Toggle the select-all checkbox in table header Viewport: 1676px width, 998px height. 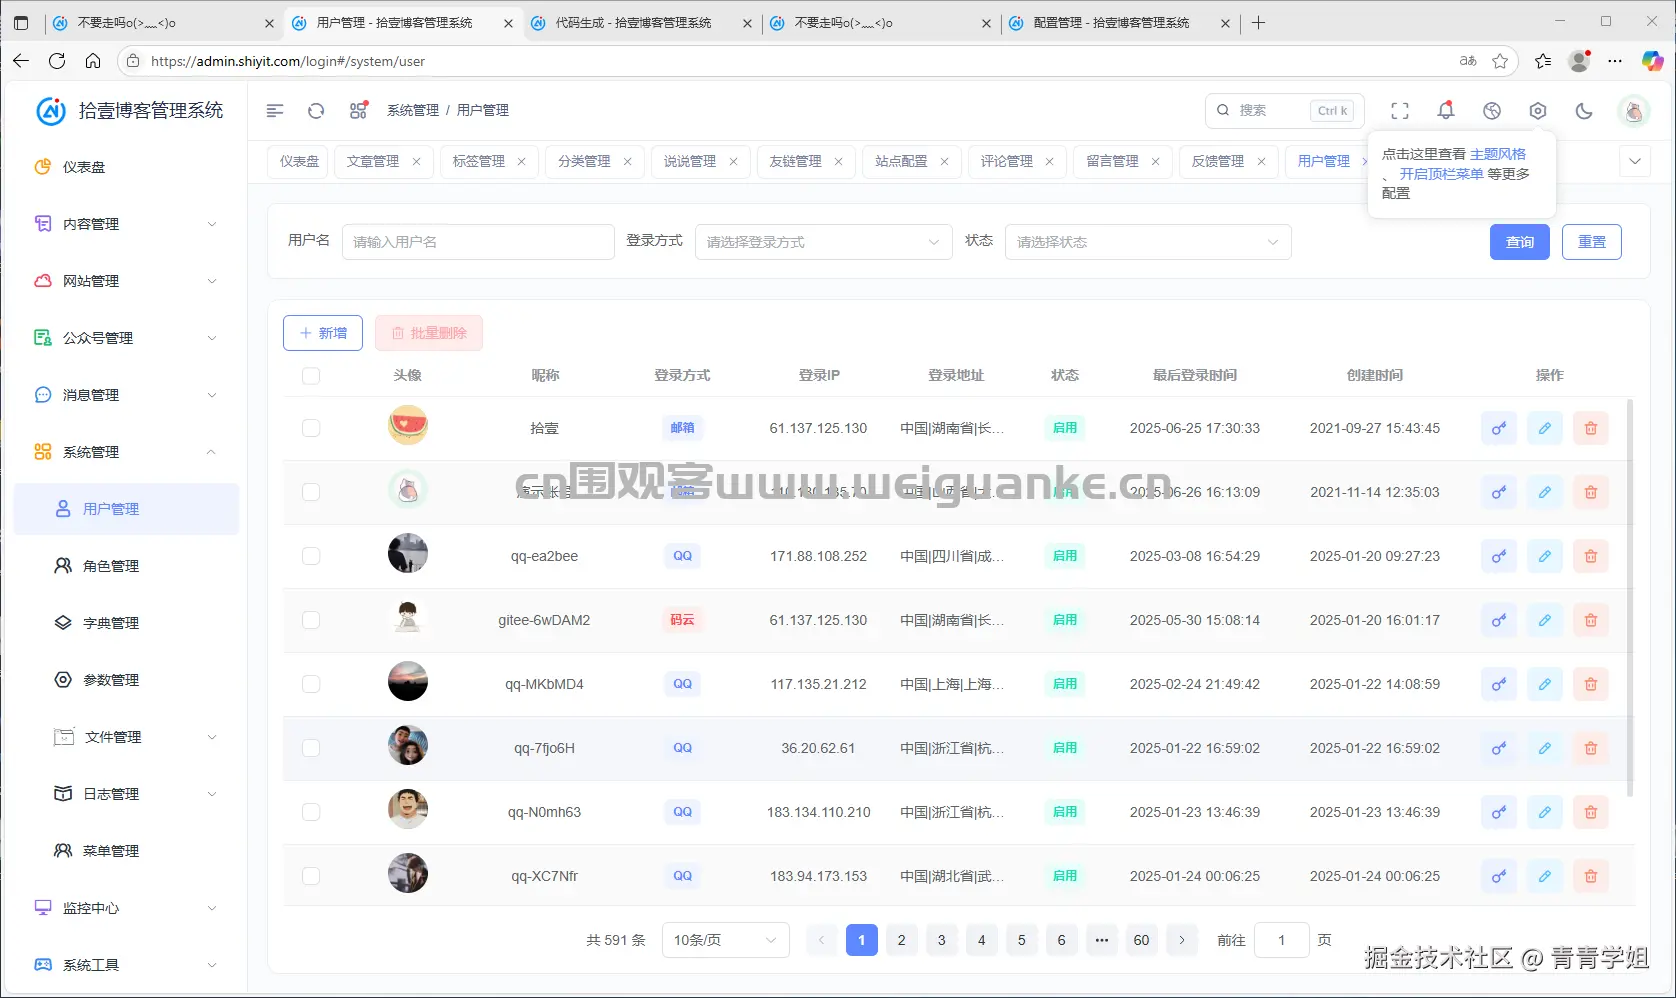pos(311,376)
